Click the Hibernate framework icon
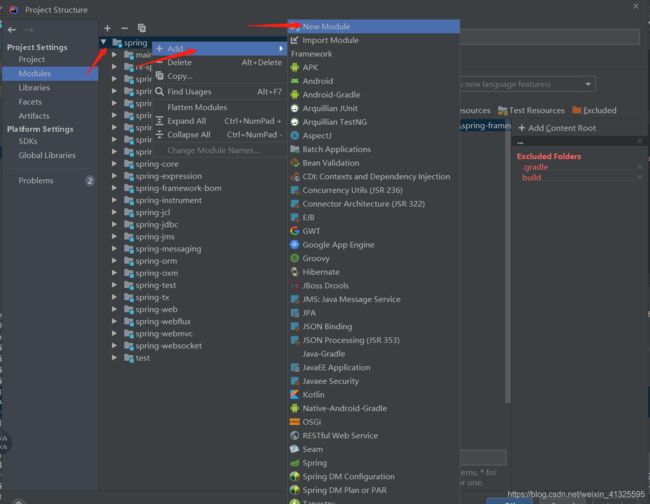 [295, 272]
